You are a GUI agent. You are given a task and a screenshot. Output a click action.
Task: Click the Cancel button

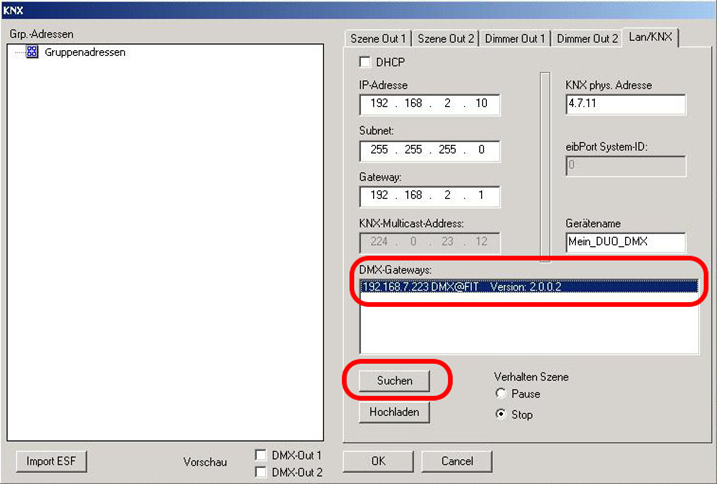457,461
